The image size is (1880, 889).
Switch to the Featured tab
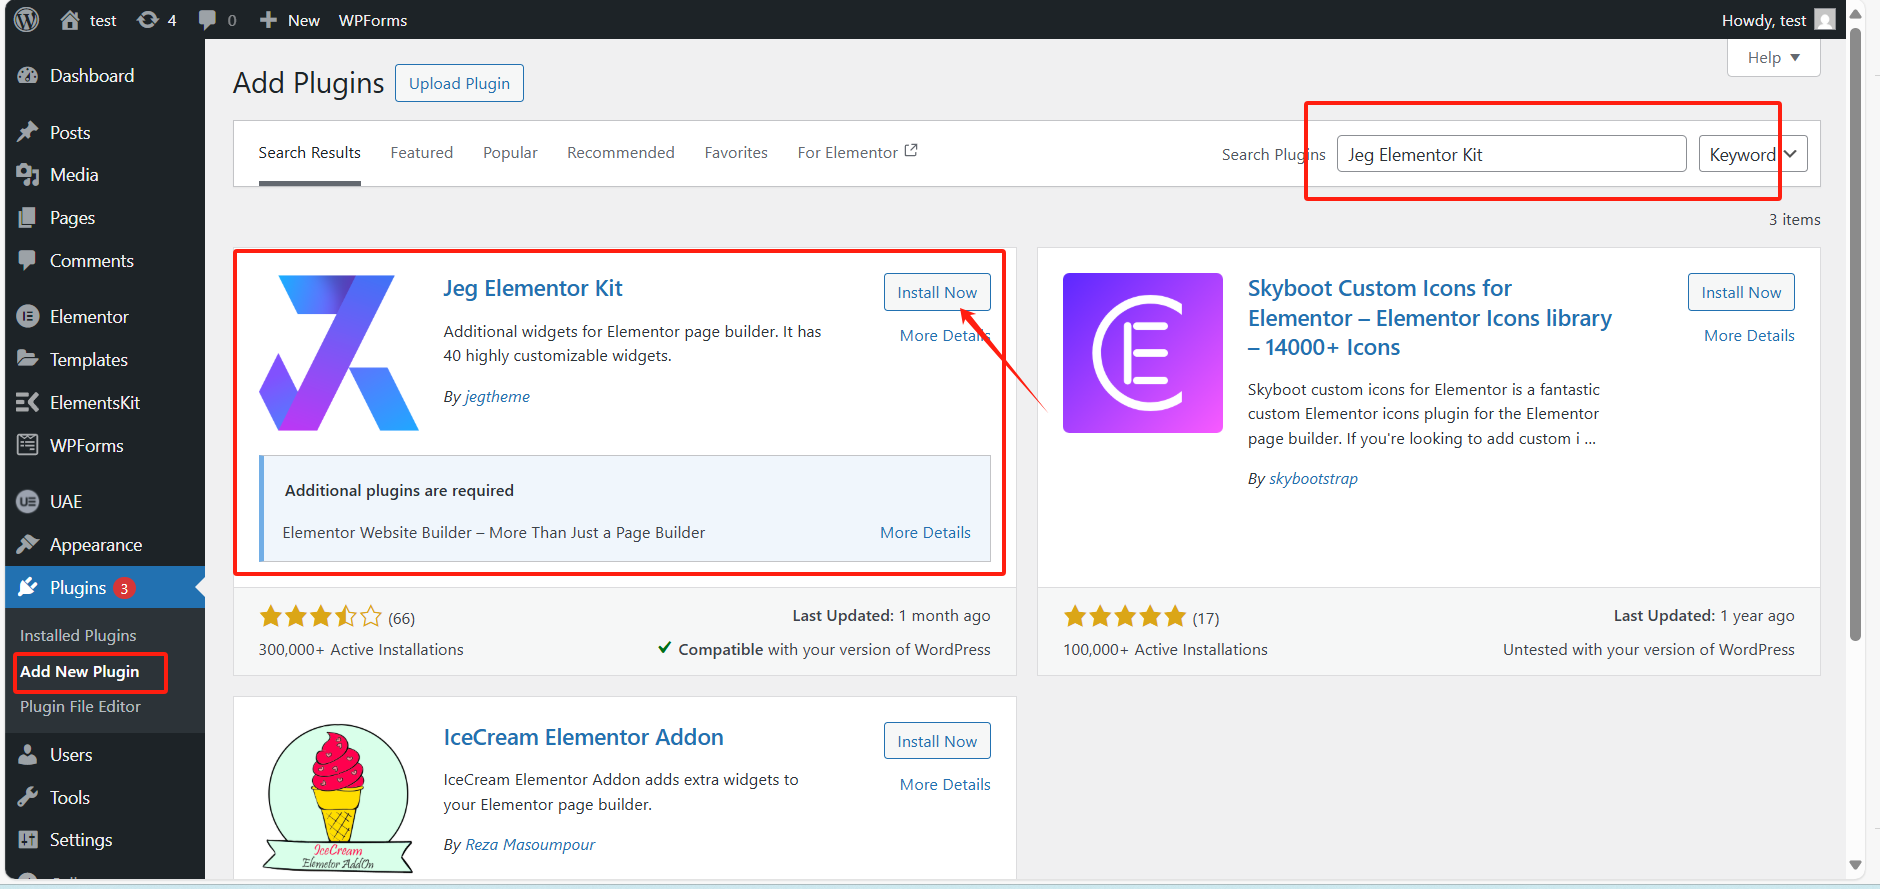421,153
